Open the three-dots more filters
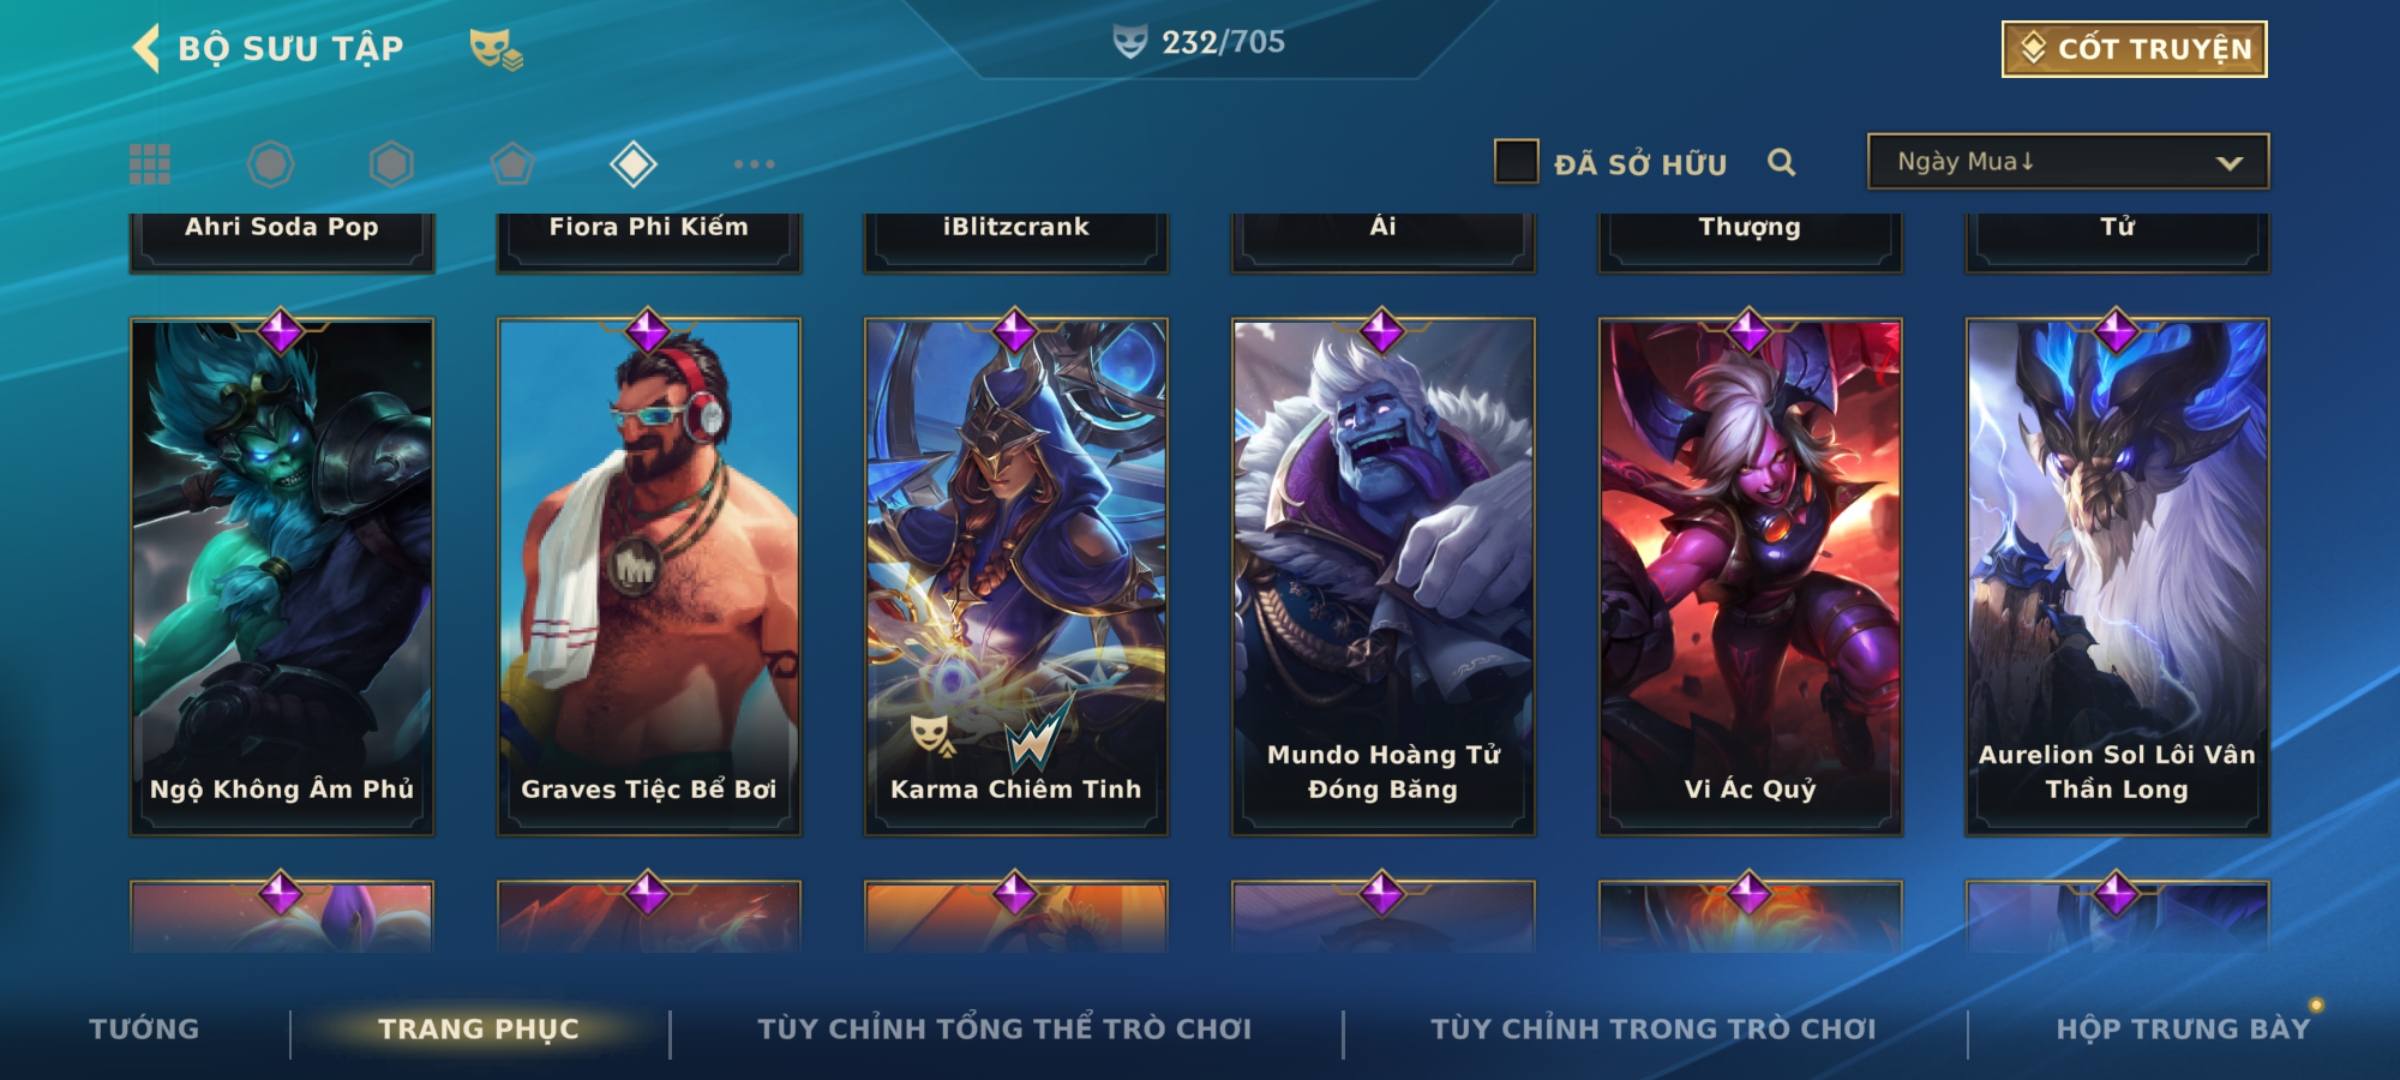Viewport: 2400px width, 1080px height. tap(754, 164)
